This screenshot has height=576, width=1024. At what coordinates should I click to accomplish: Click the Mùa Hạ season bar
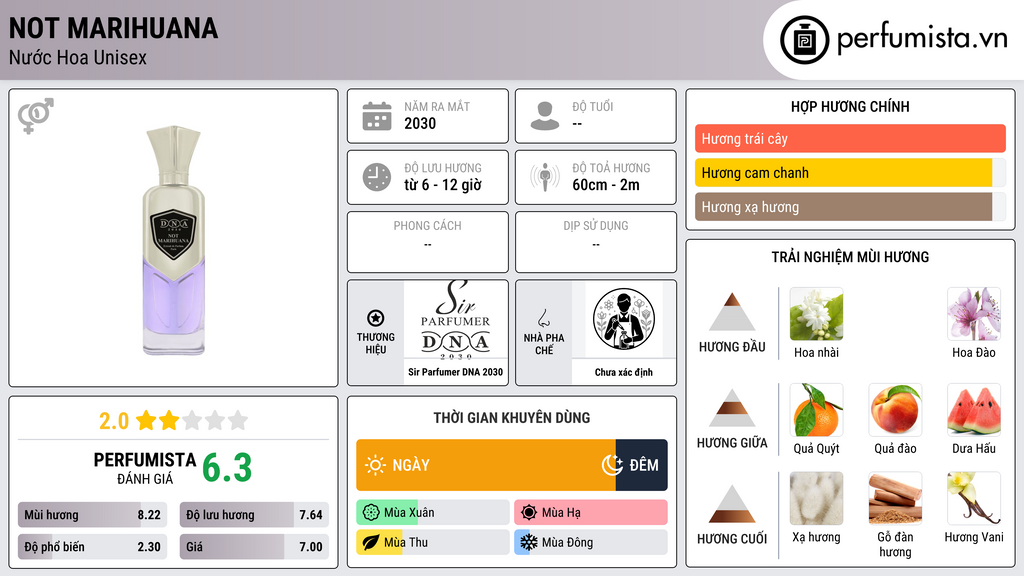coord(591,513)
